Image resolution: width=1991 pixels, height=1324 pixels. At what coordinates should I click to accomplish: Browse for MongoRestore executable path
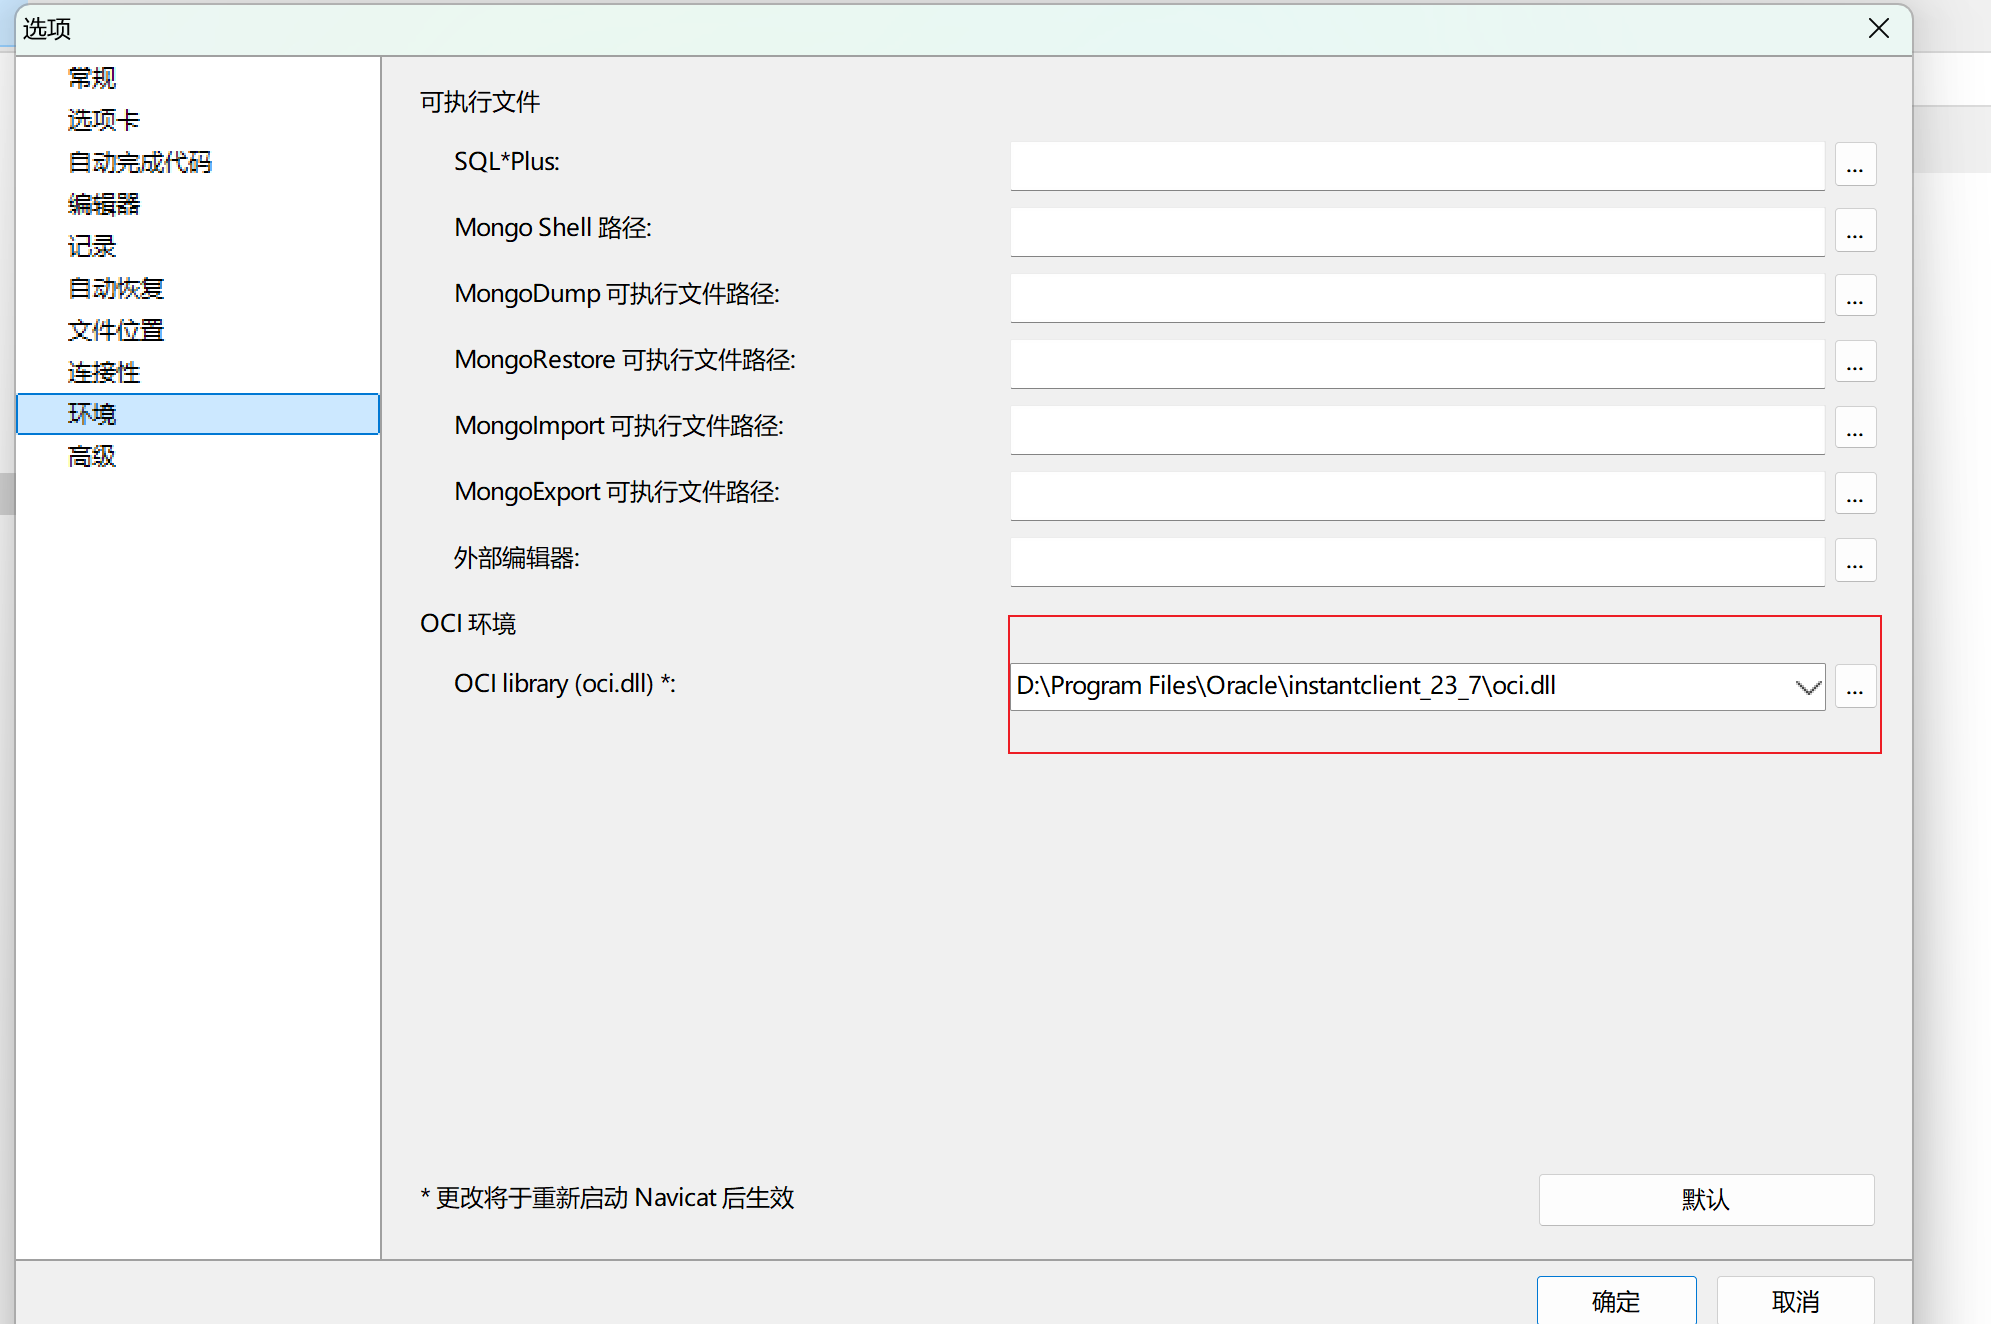1855,363
